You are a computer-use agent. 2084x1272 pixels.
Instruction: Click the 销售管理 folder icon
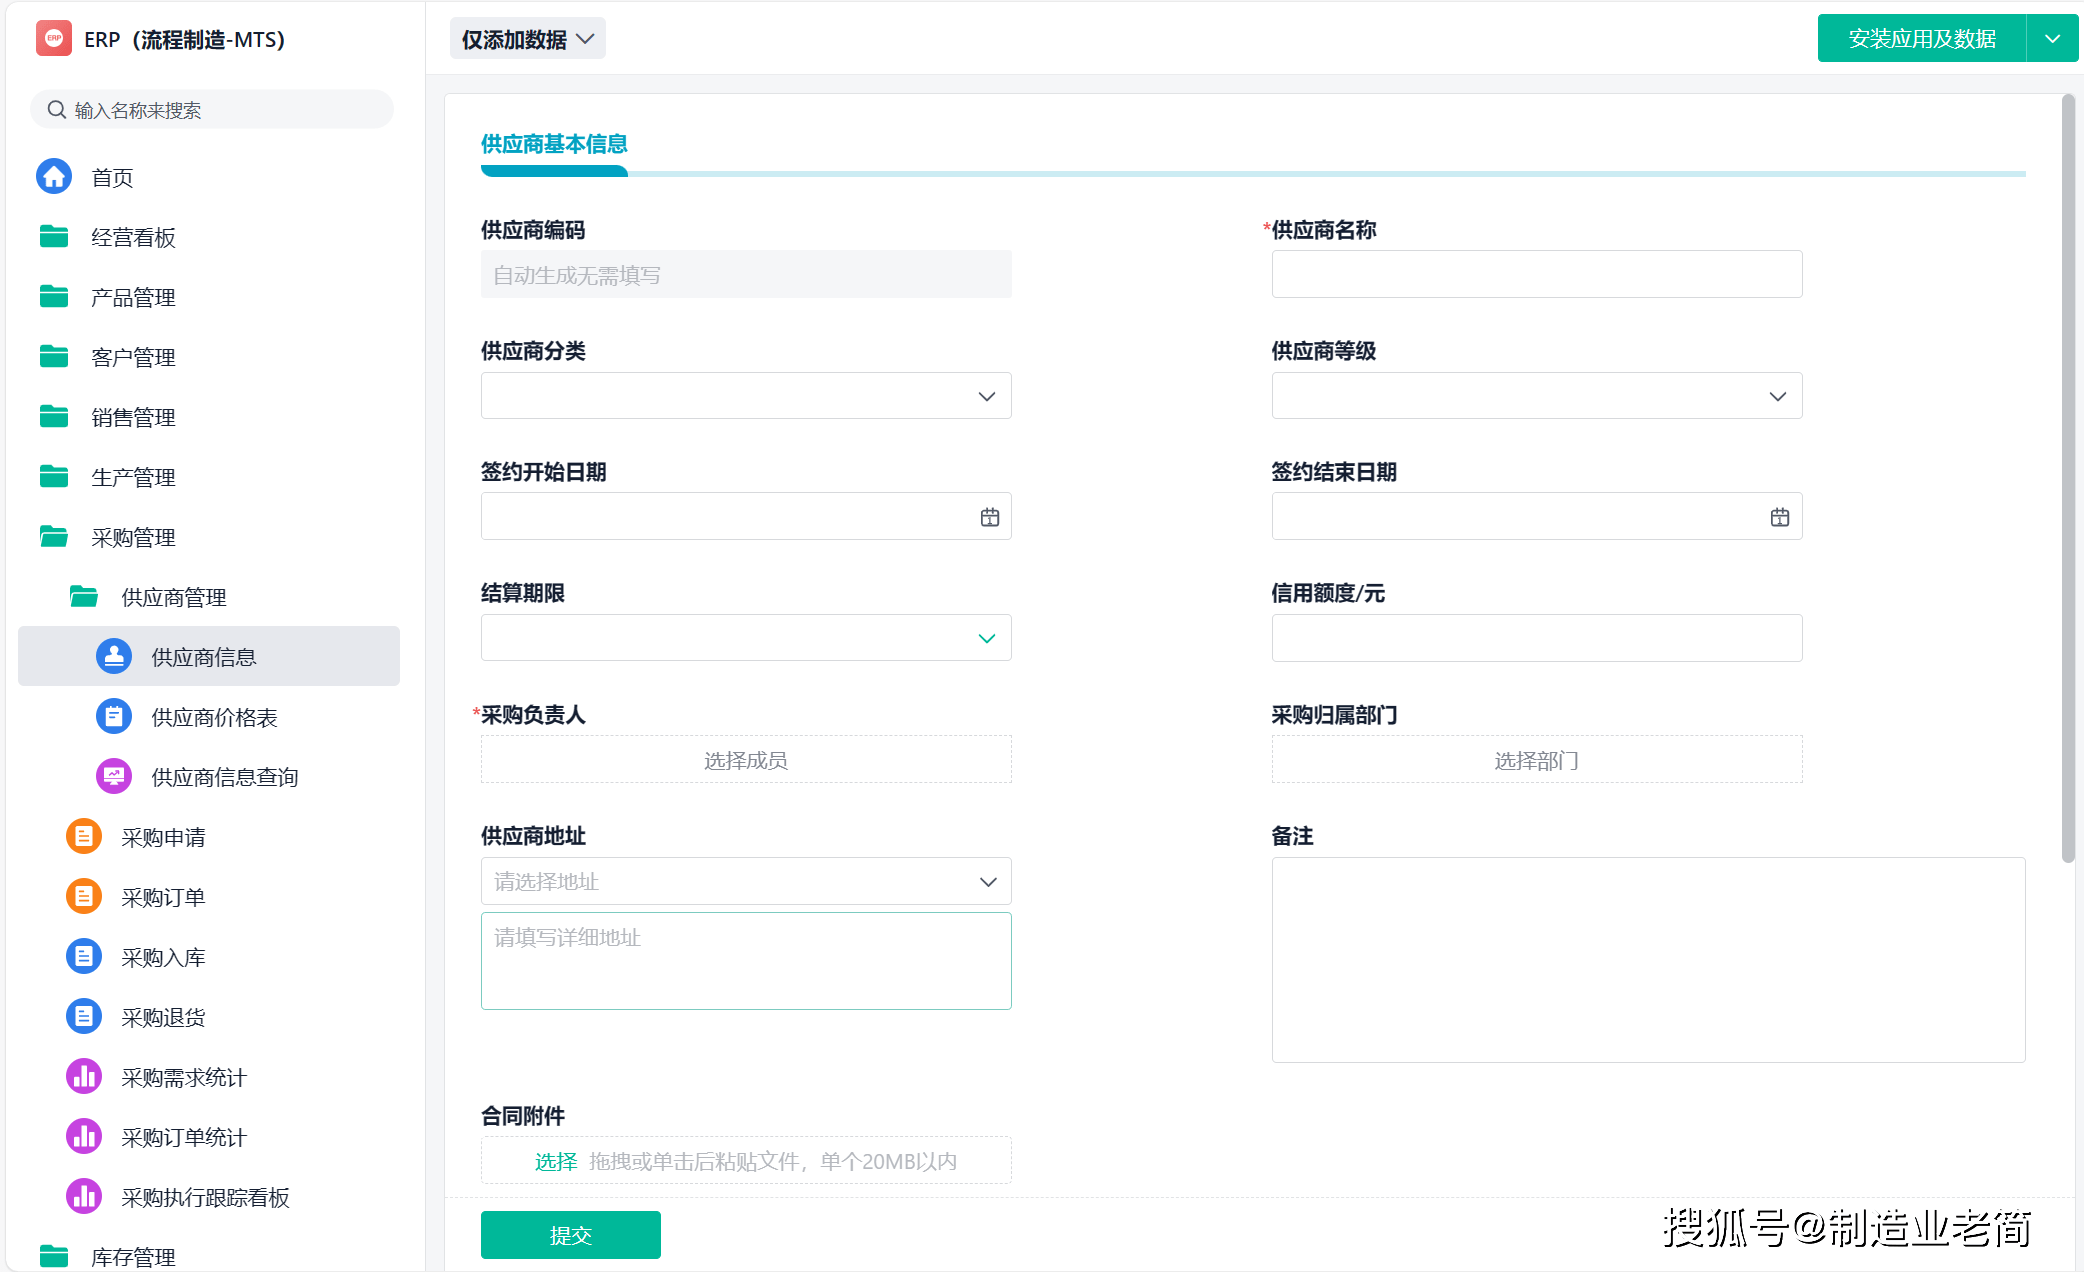point(54,417)
